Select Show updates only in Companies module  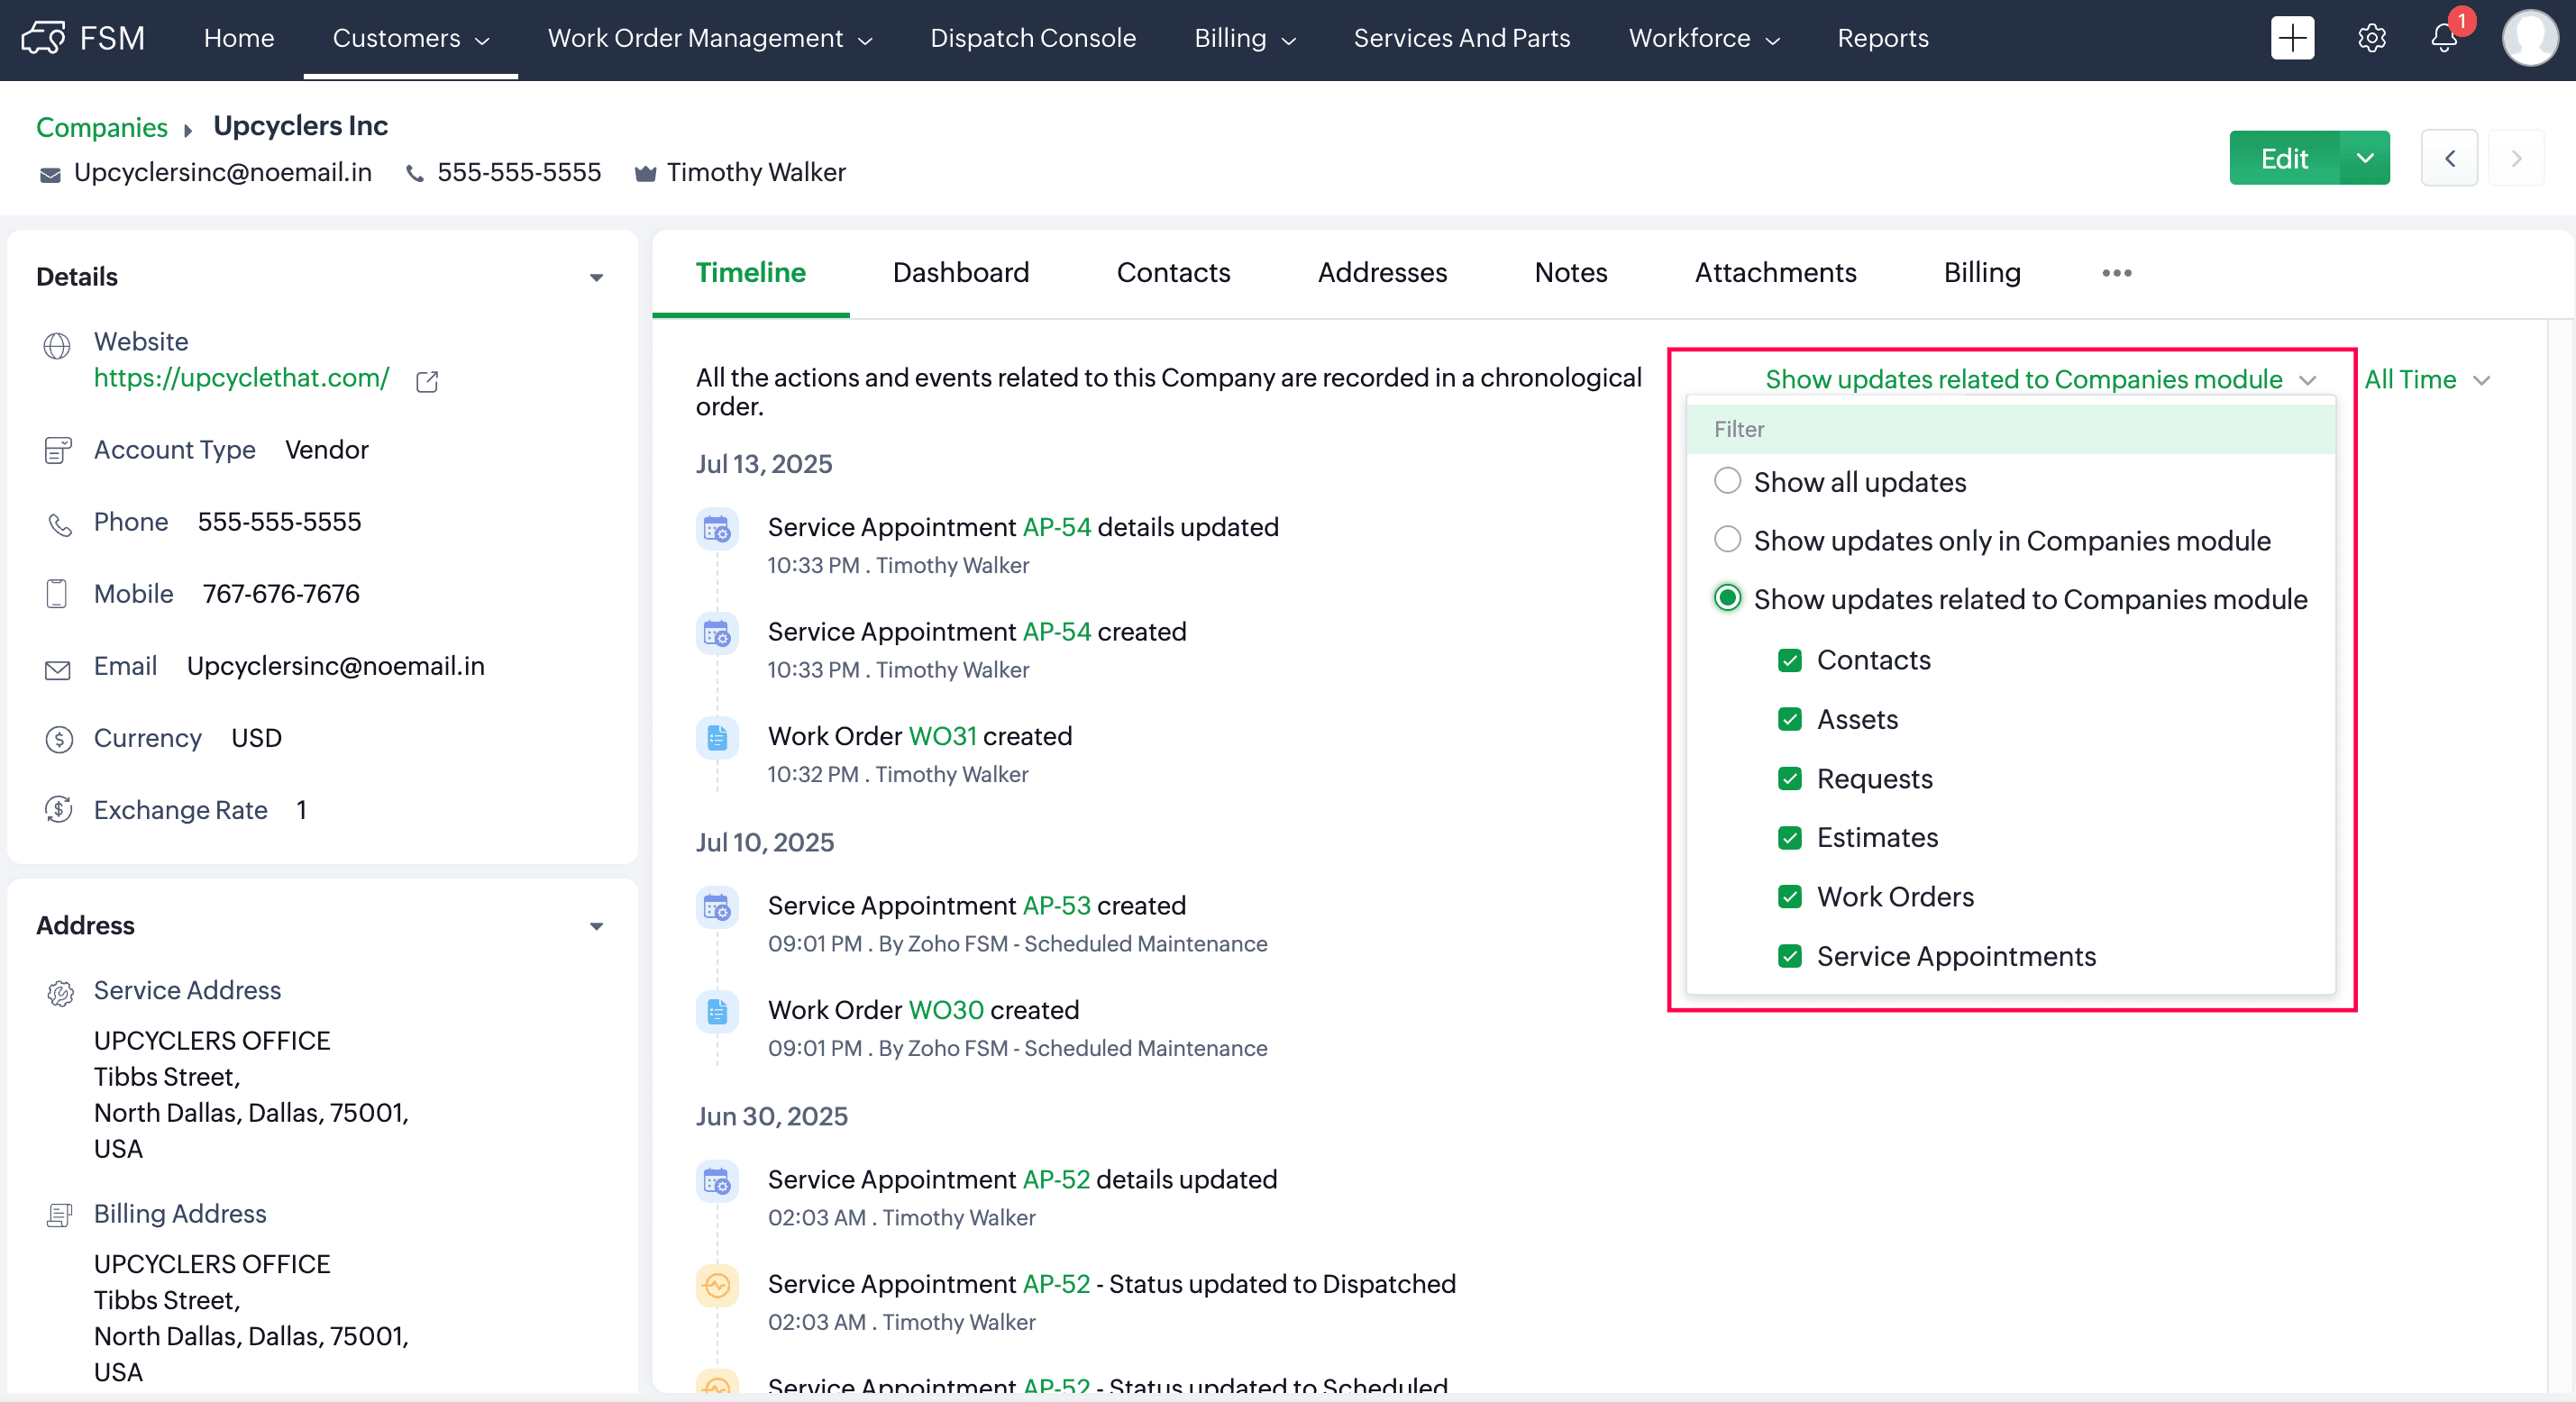coord(1727,540)
